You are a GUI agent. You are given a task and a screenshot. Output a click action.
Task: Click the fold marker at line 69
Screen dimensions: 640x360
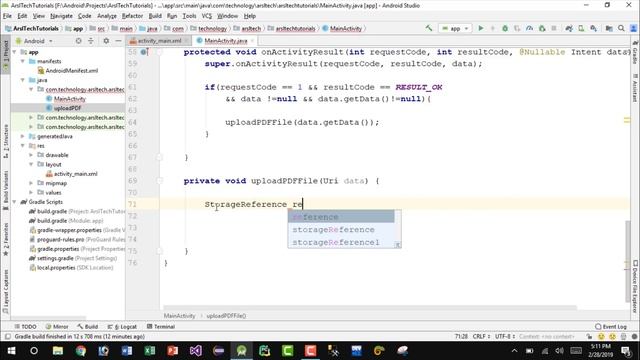[160, 181]
